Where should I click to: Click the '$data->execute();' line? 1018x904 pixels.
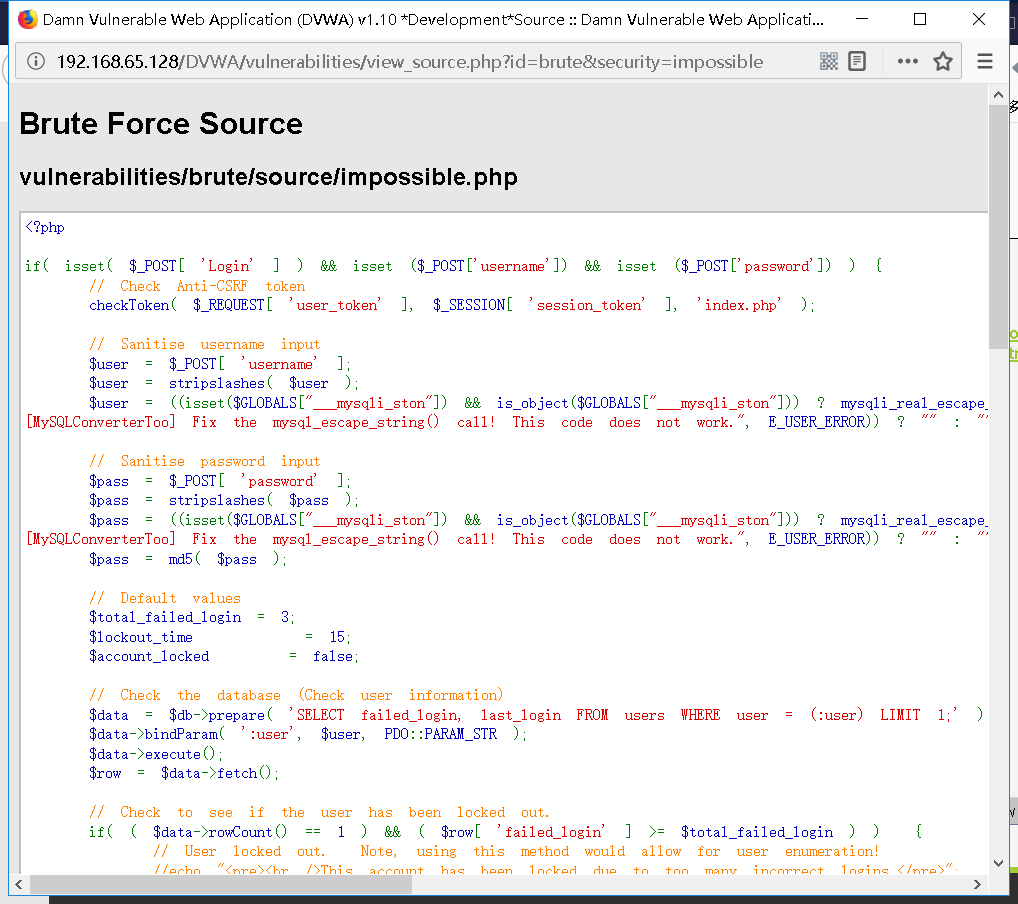tap(156, 754)
